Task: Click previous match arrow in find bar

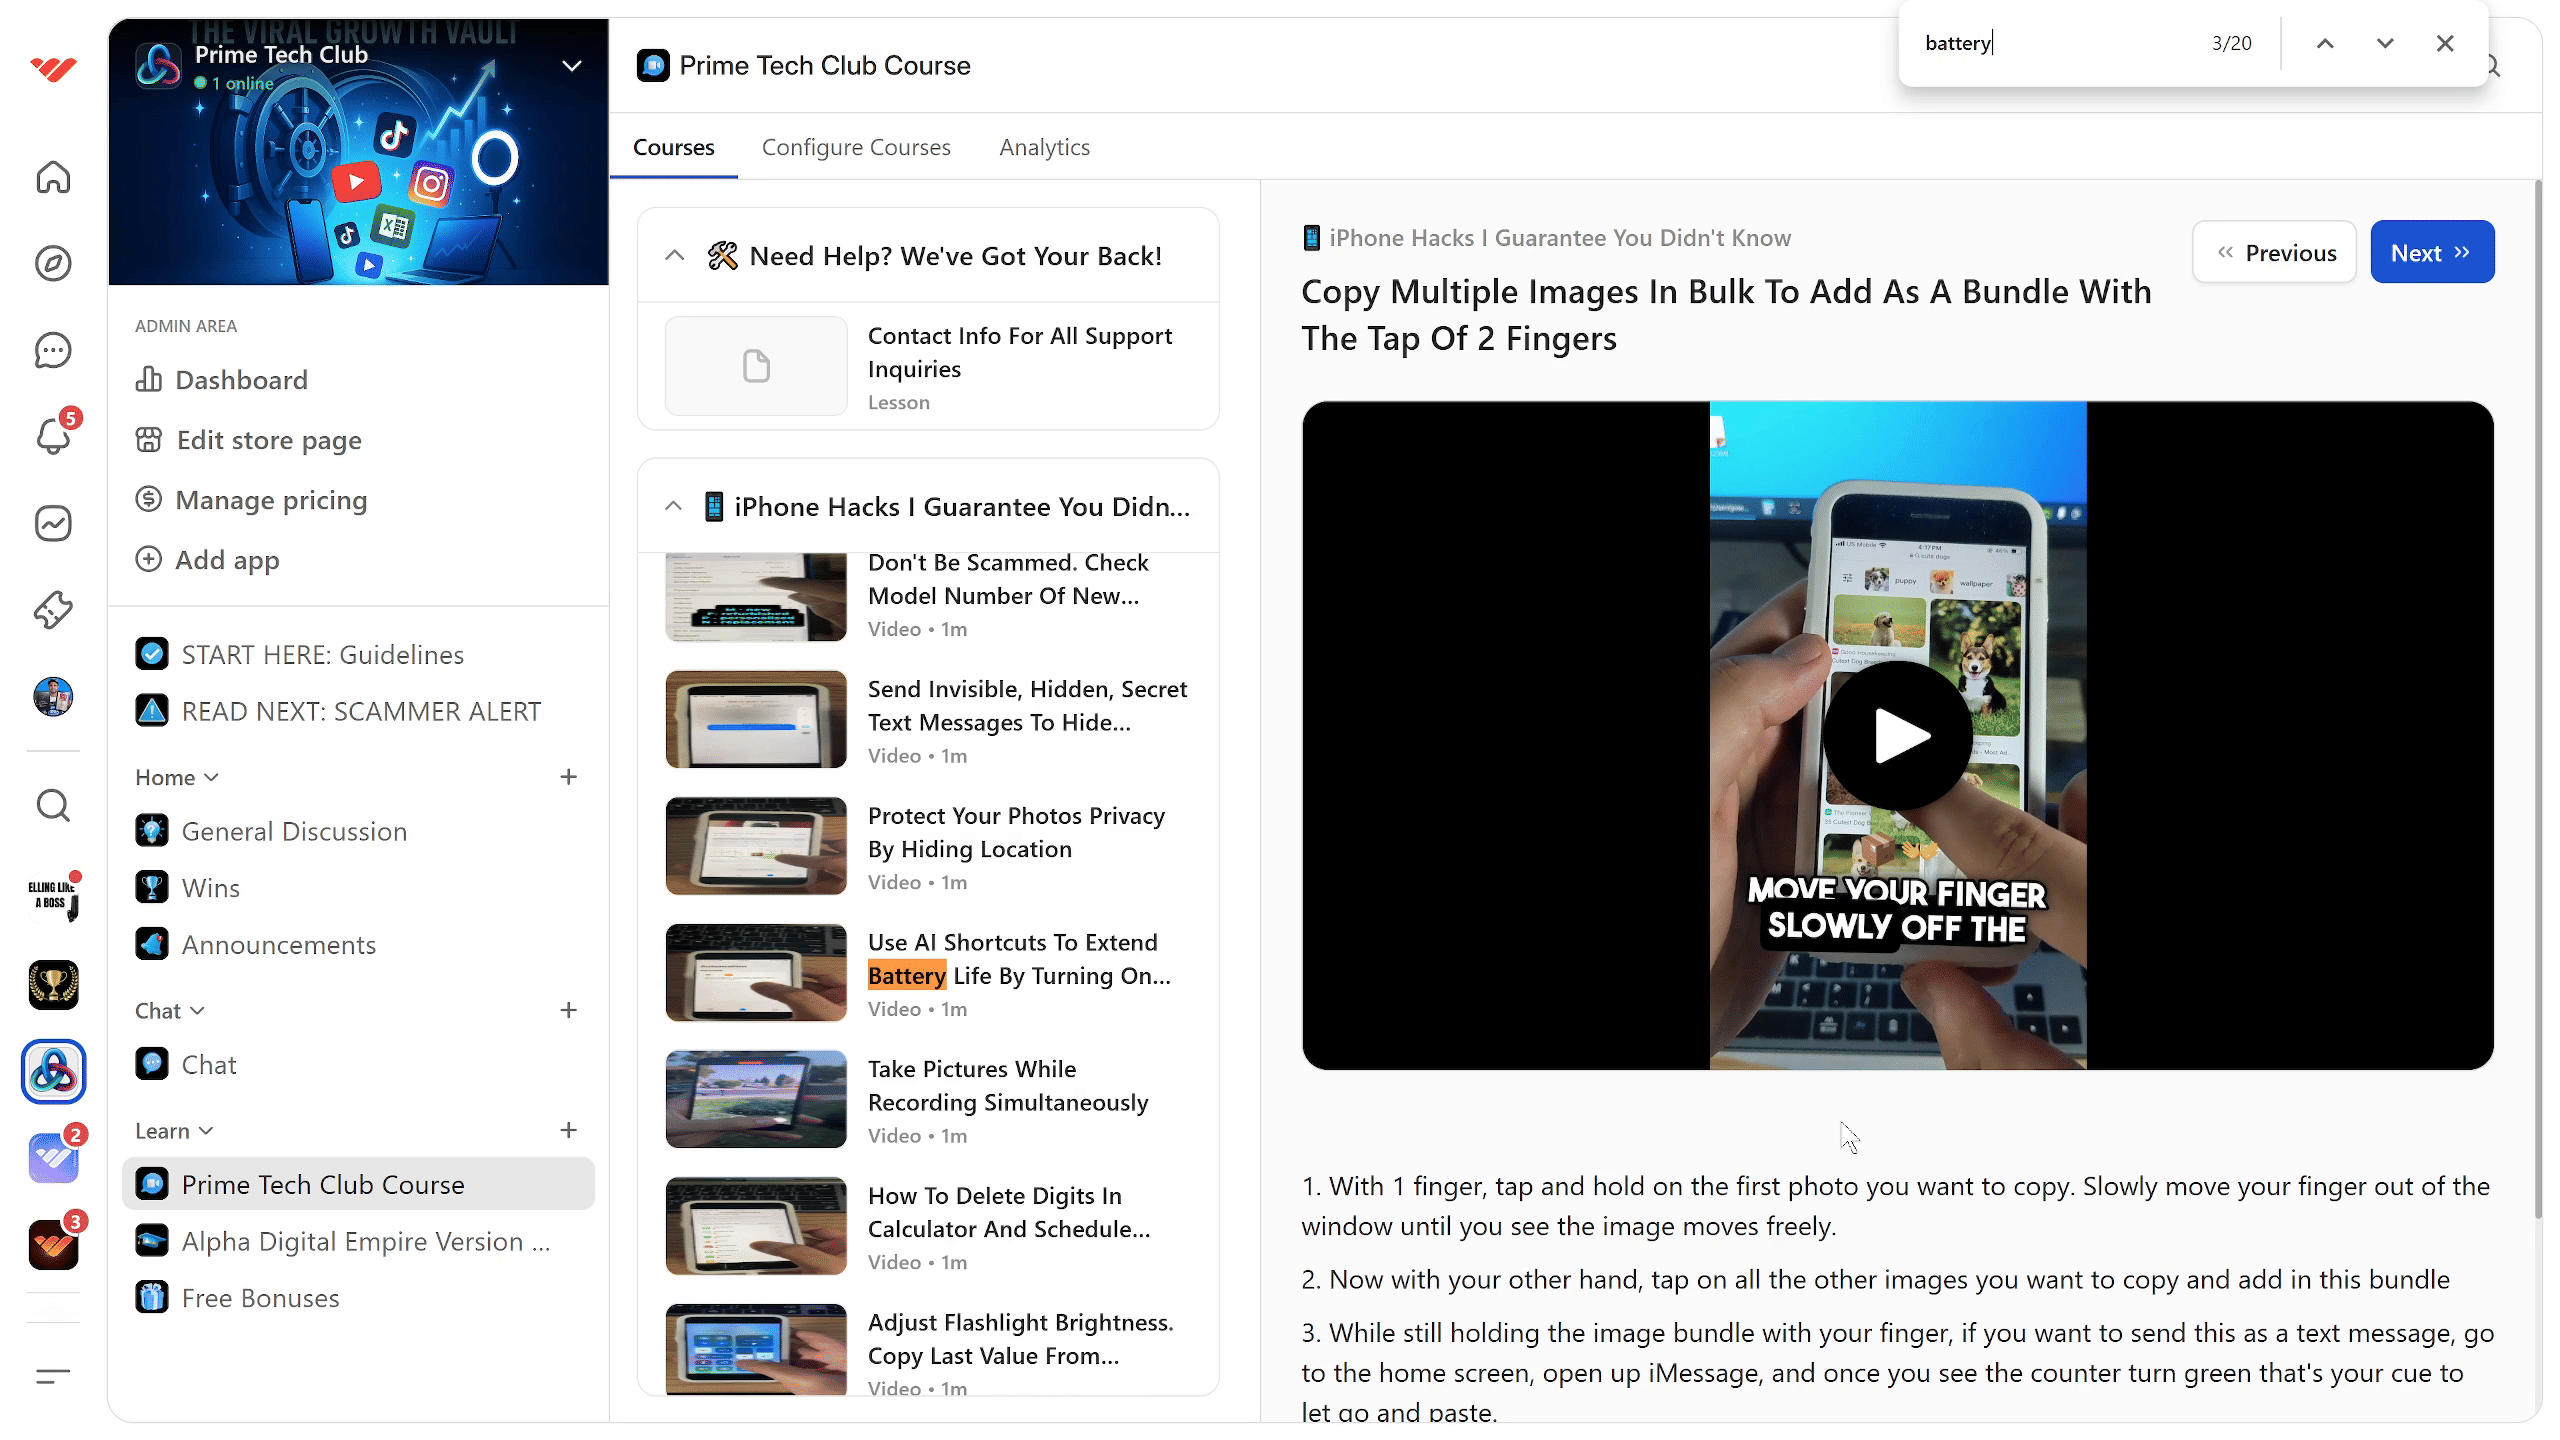Action: click(x=2325, y=43)
